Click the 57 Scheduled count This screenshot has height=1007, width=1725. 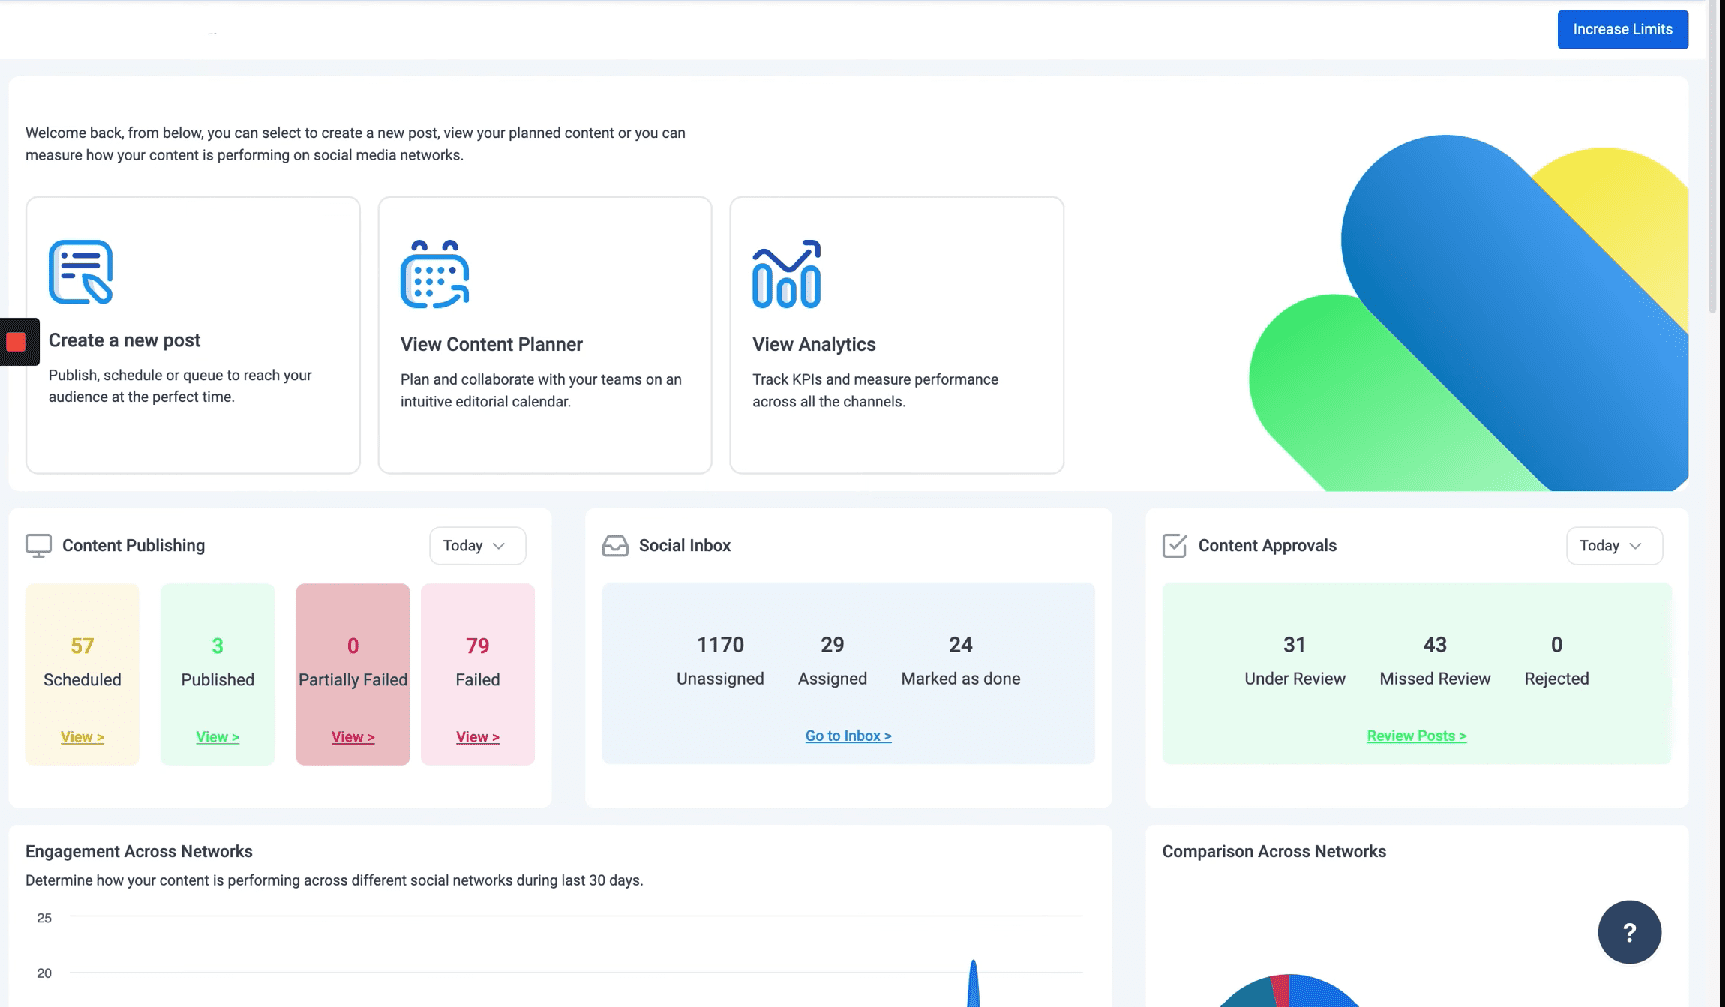(x=82, y=646)
